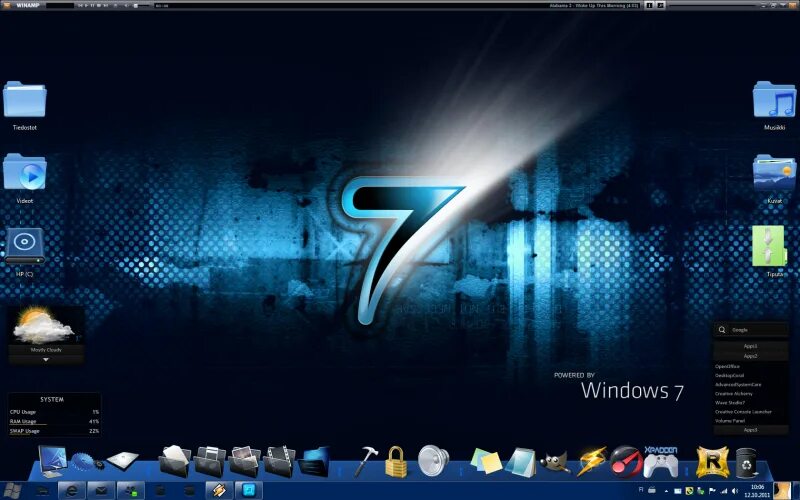Click the Mostly Cloudy weather widget image

(x=43, y=325)
